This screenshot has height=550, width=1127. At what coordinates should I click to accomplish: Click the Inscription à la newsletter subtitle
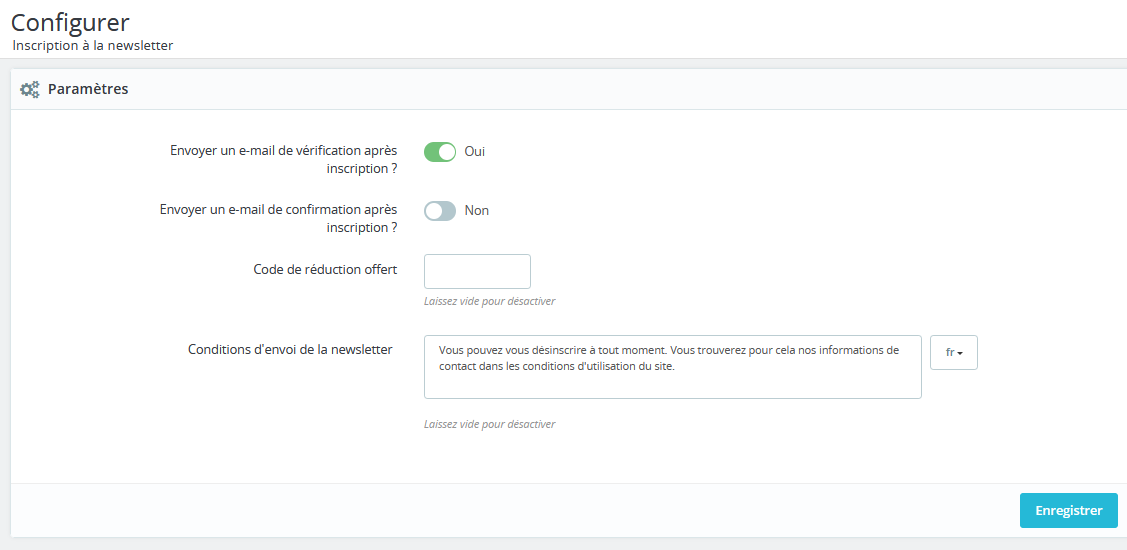coord(93,45)
